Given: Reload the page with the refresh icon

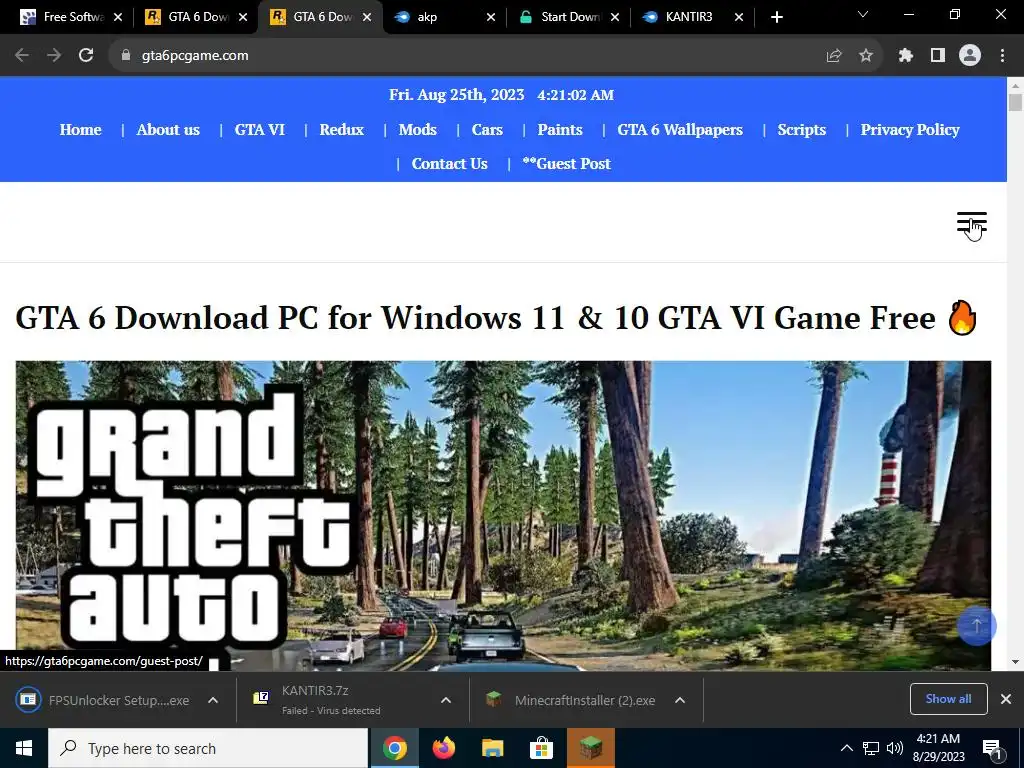Looking at the screenshot, I should point(86,56).
